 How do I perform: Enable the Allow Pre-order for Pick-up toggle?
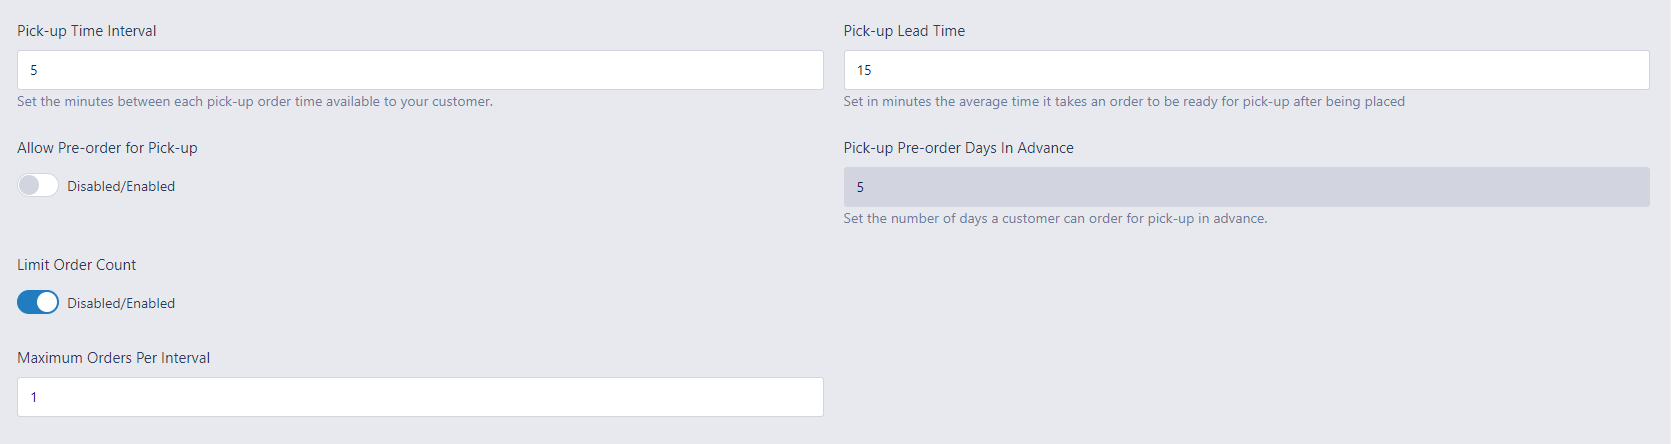[38, 186]
